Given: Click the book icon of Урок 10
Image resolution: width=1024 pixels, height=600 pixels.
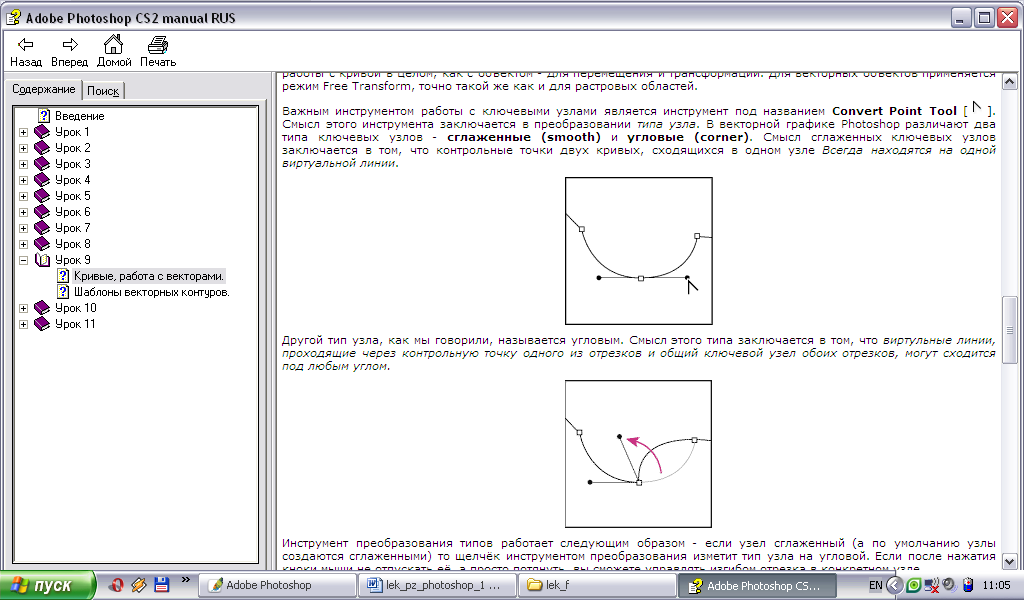Looking at the screenshot, I should 42,308.
